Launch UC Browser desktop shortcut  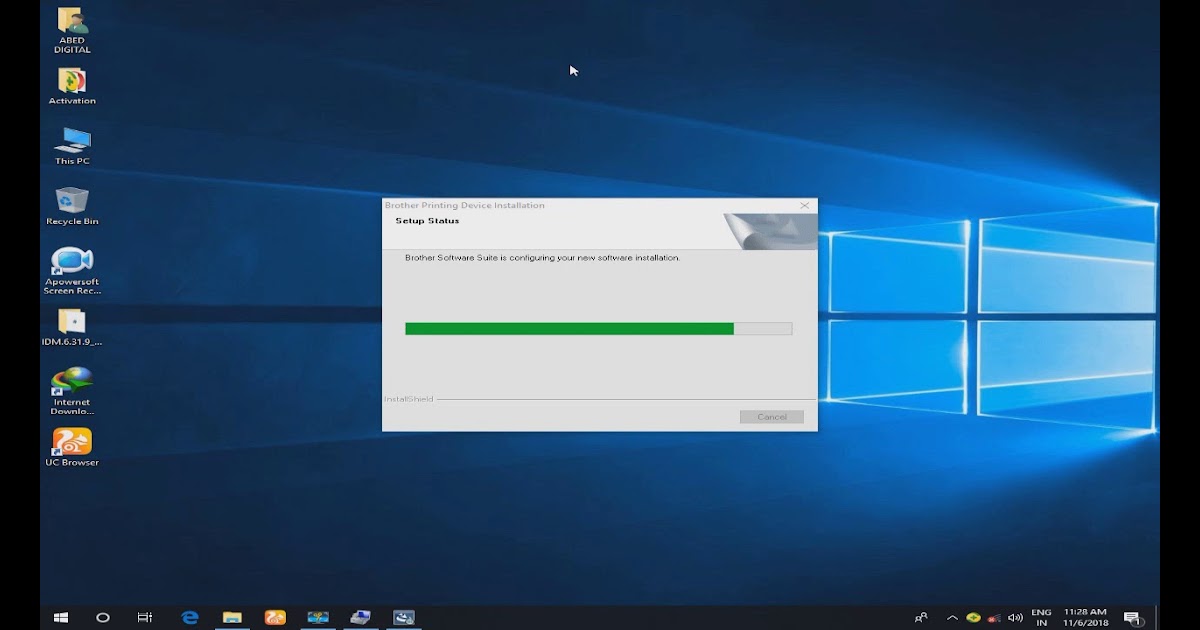(72, 447)
